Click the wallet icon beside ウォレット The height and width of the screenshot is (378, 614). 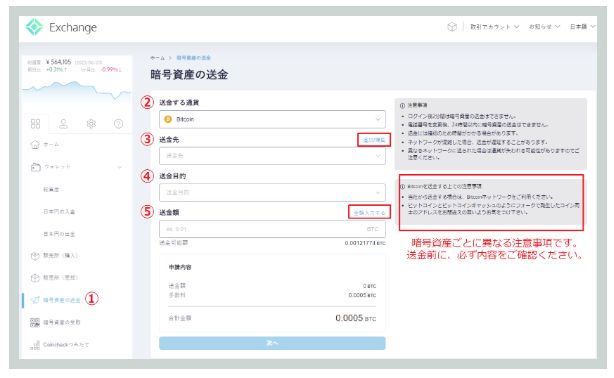click(x=35, y=167)
